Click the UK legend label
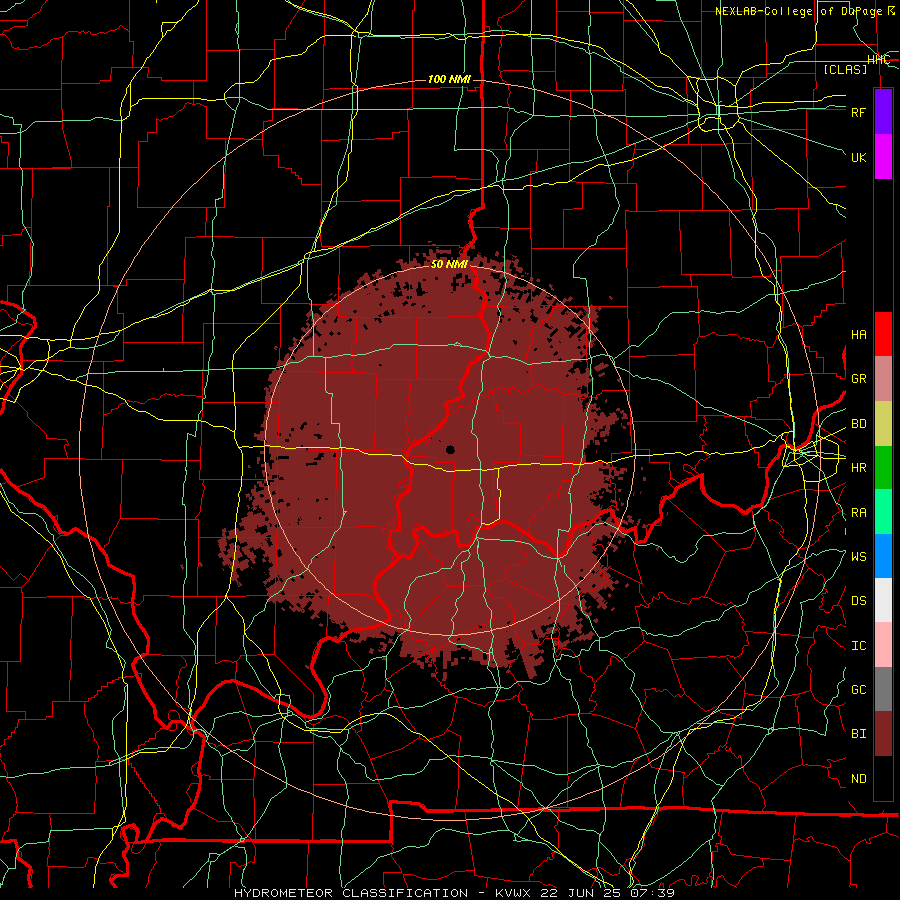 point(859,157)
